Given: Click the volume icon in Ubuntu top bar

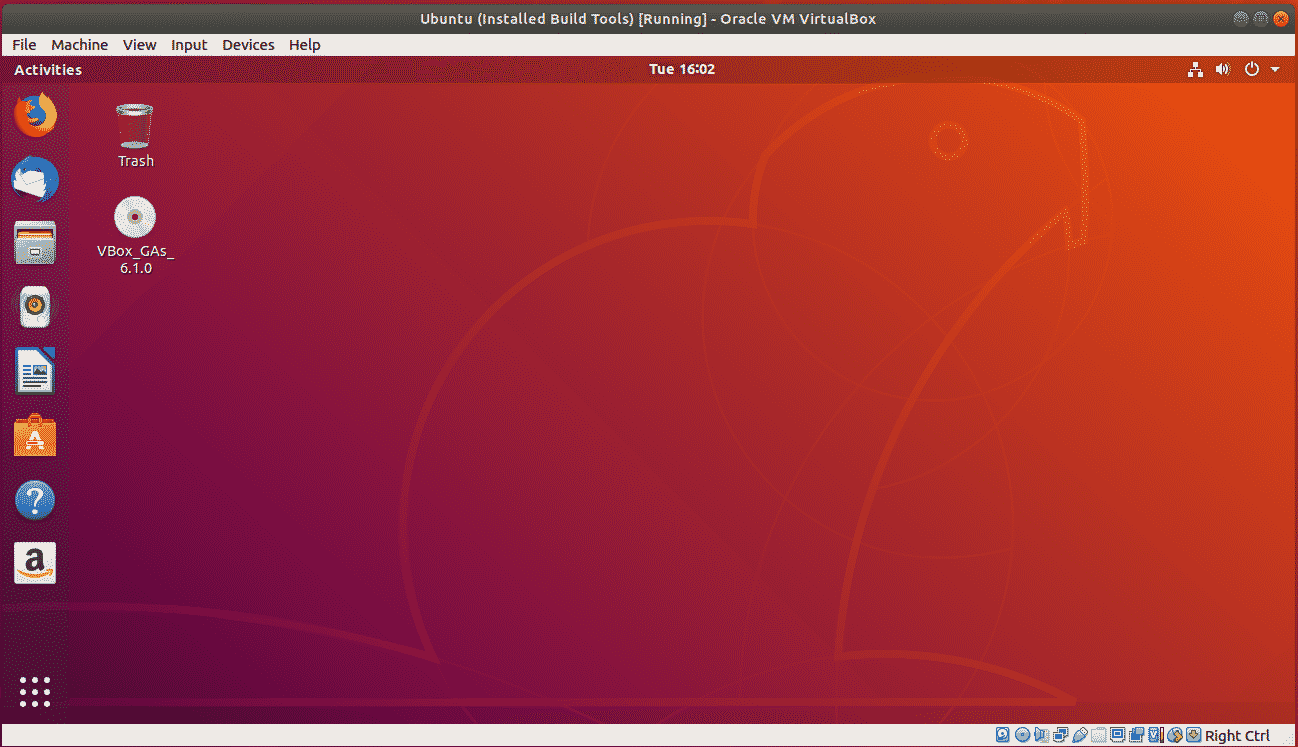Looking at the screenshot, I should pyautogui.click(x=1222, y=69).
